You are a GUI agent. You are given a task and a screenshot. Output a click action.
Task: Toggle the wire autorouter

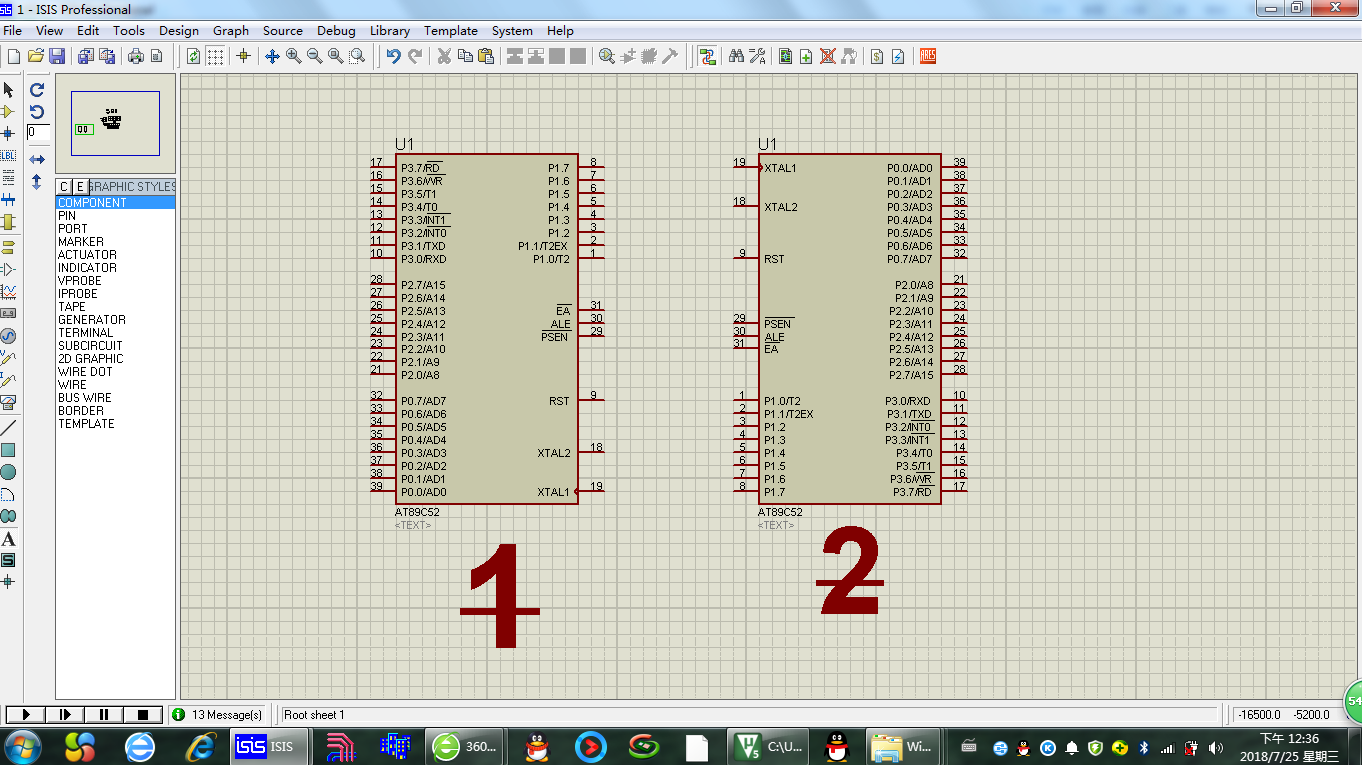click(707, 56)
